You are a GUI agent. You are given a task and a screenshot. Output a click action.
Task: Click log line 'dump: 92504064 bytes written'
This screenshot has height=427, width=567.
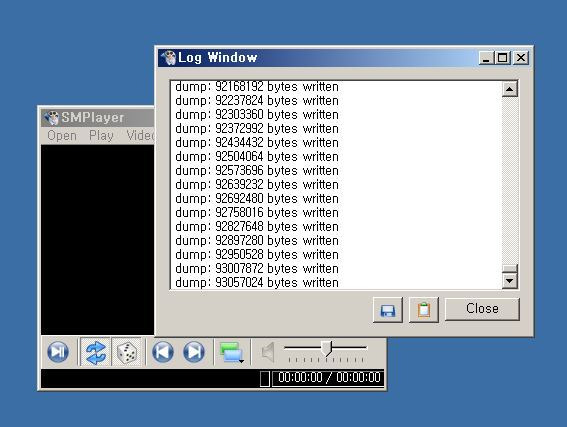coord(257,157)
